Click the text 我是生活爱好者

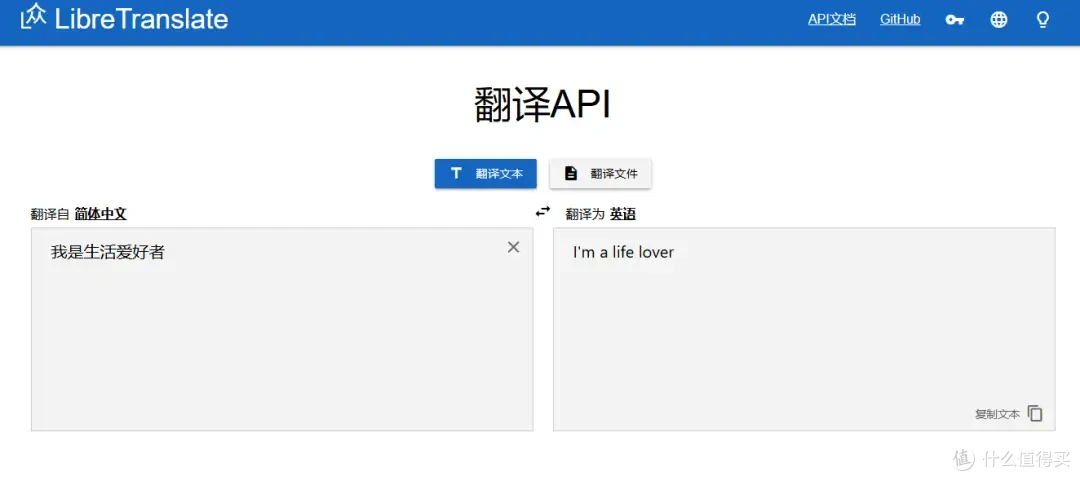(107, 252)
